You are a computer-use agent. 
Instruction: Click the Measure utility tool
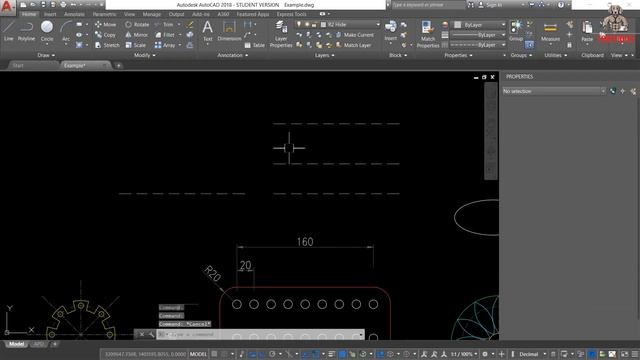550,31
